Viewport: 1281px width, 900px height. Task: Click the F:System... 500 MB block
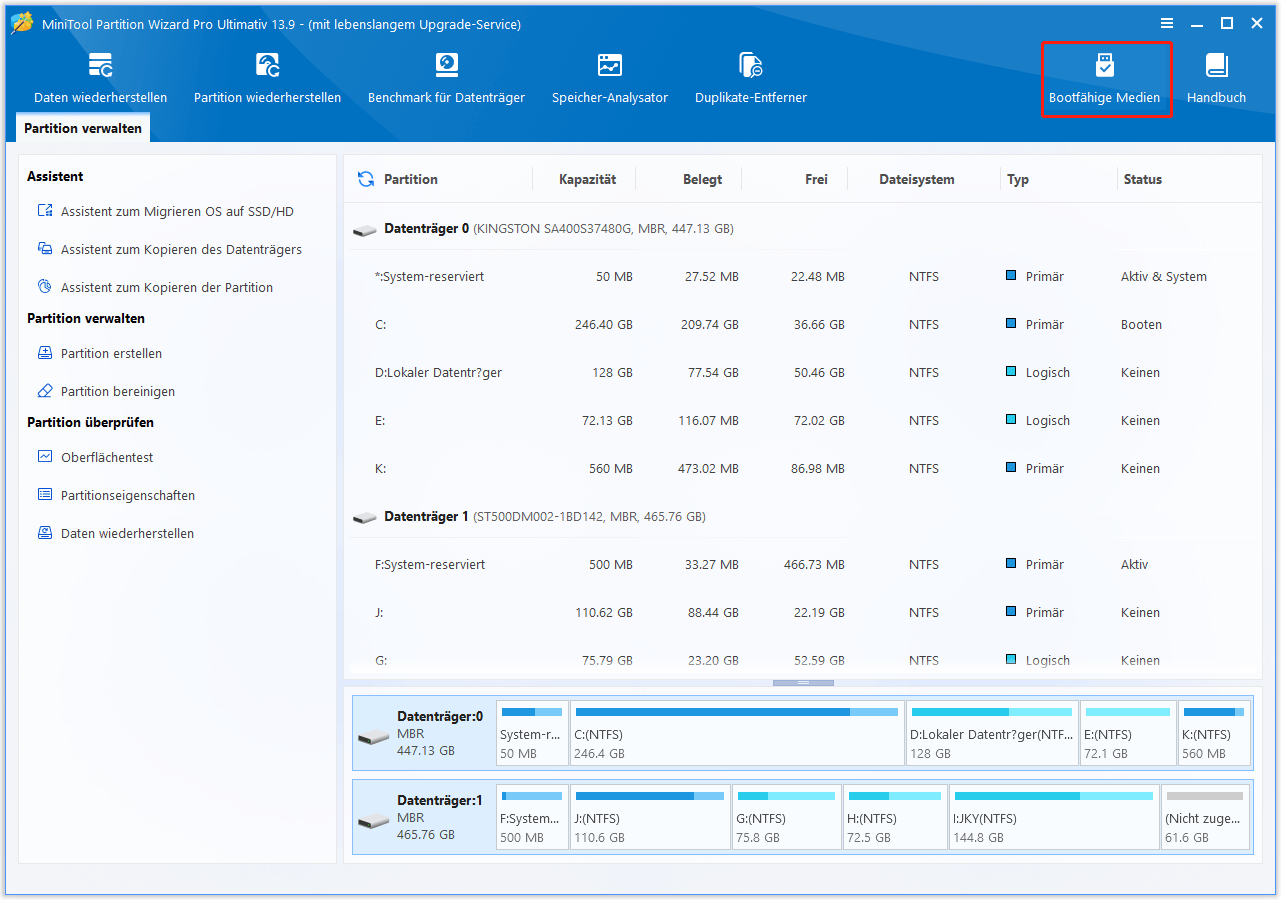pyautogui.click(x=532, y=817)
